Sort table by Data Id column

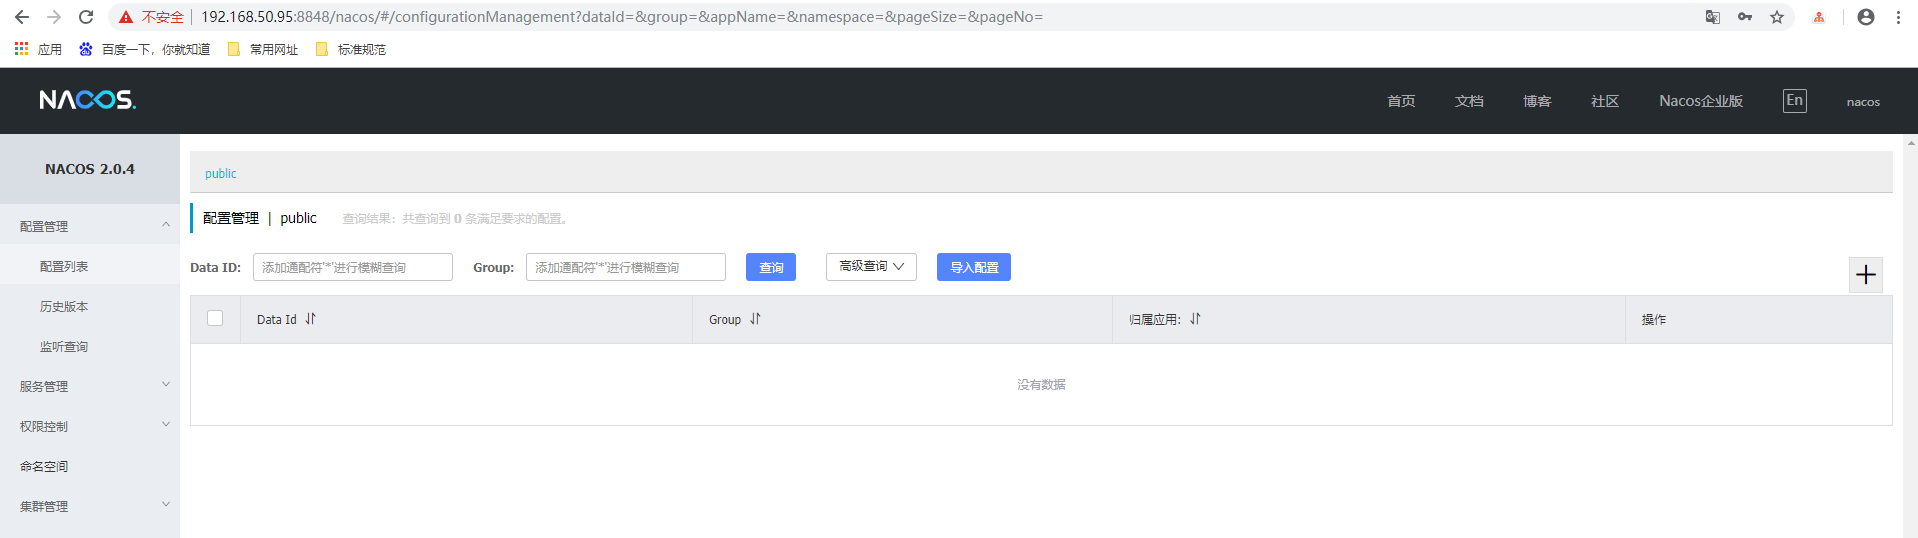[x=310, y=319]
